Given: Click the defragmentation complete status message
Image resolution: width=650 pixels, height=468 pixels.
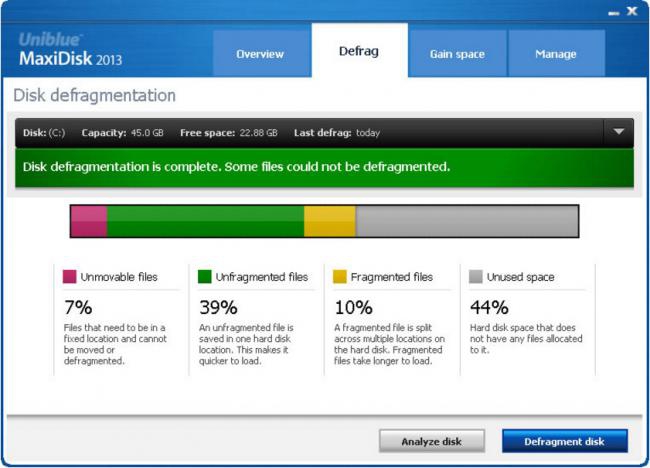Looking at the screenshot, I should click(236, 167).
